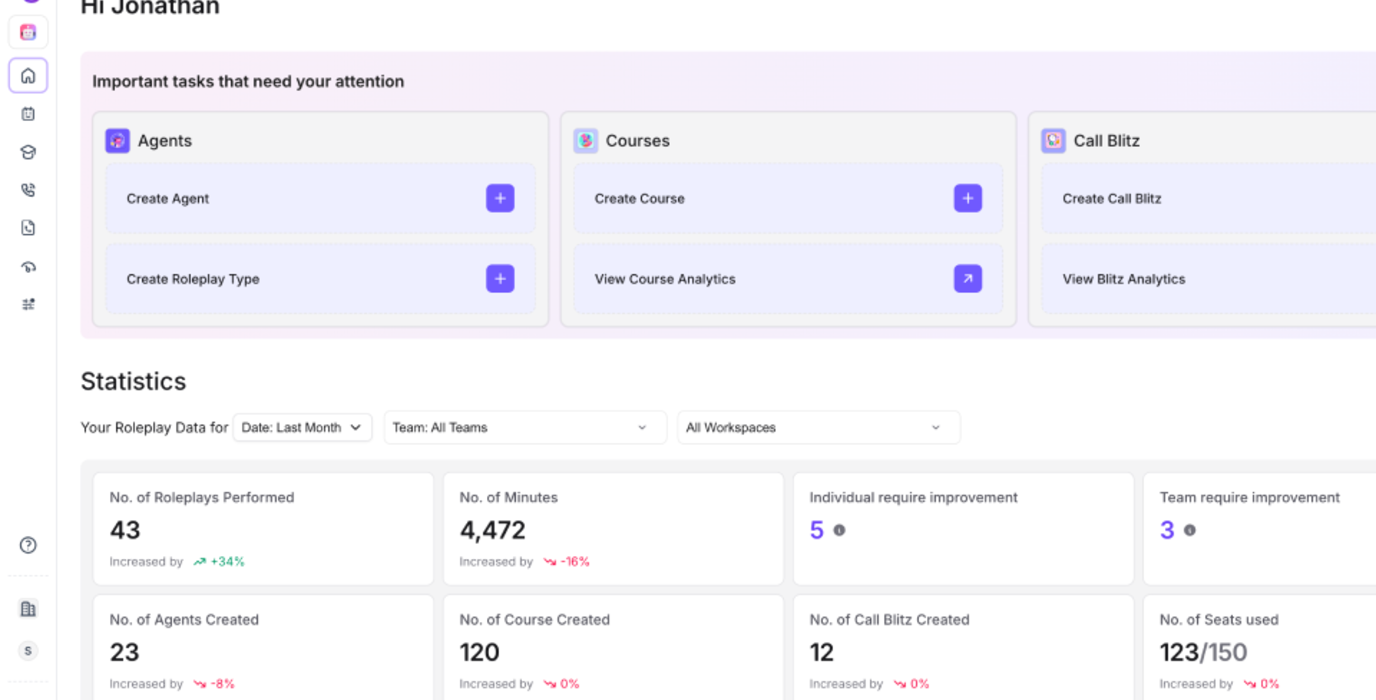Click the pink calendar app icon in sidebar
This screenshot has height=700, width=1376.
(x=28, y=32)
